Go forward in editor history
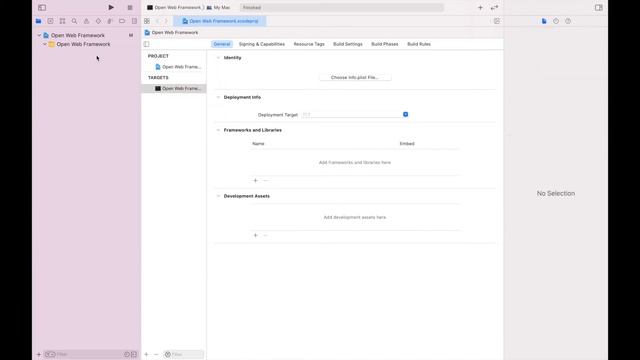This screenshot has width=640, height=360. coord(166,21)
